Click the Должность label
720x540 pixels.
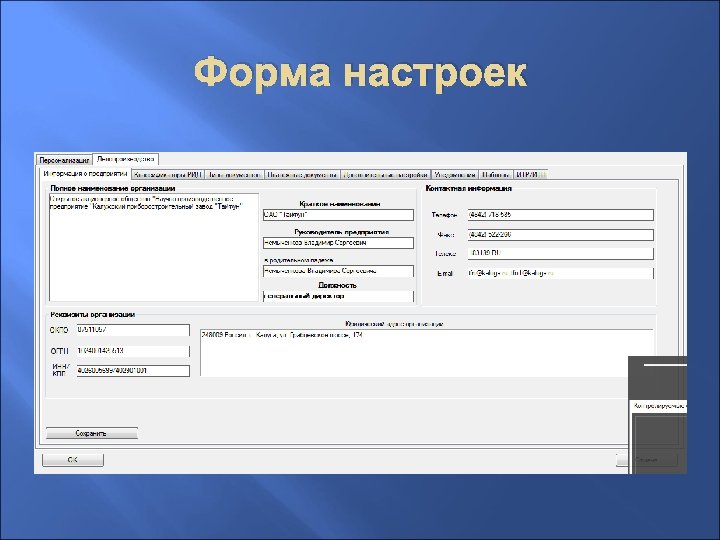click(338, 285)
